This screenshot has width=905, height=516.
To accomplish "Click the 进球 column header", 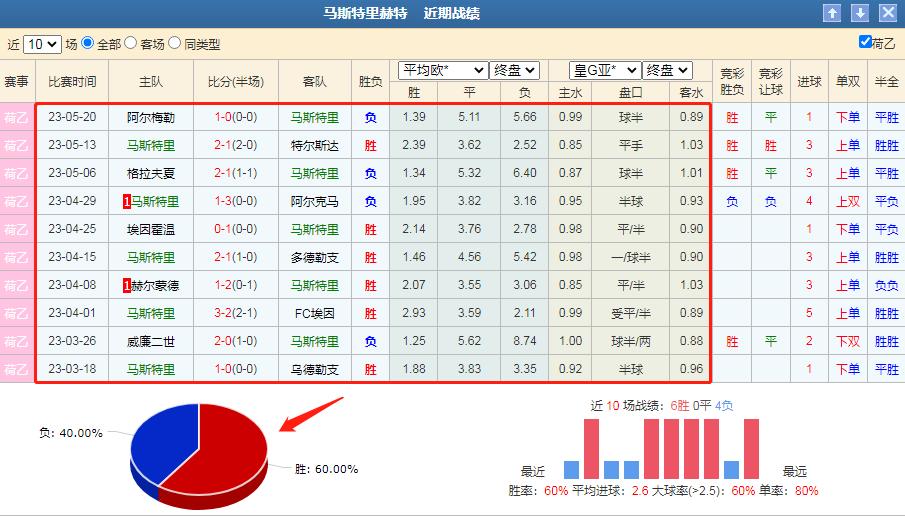I will click(809, 81).
